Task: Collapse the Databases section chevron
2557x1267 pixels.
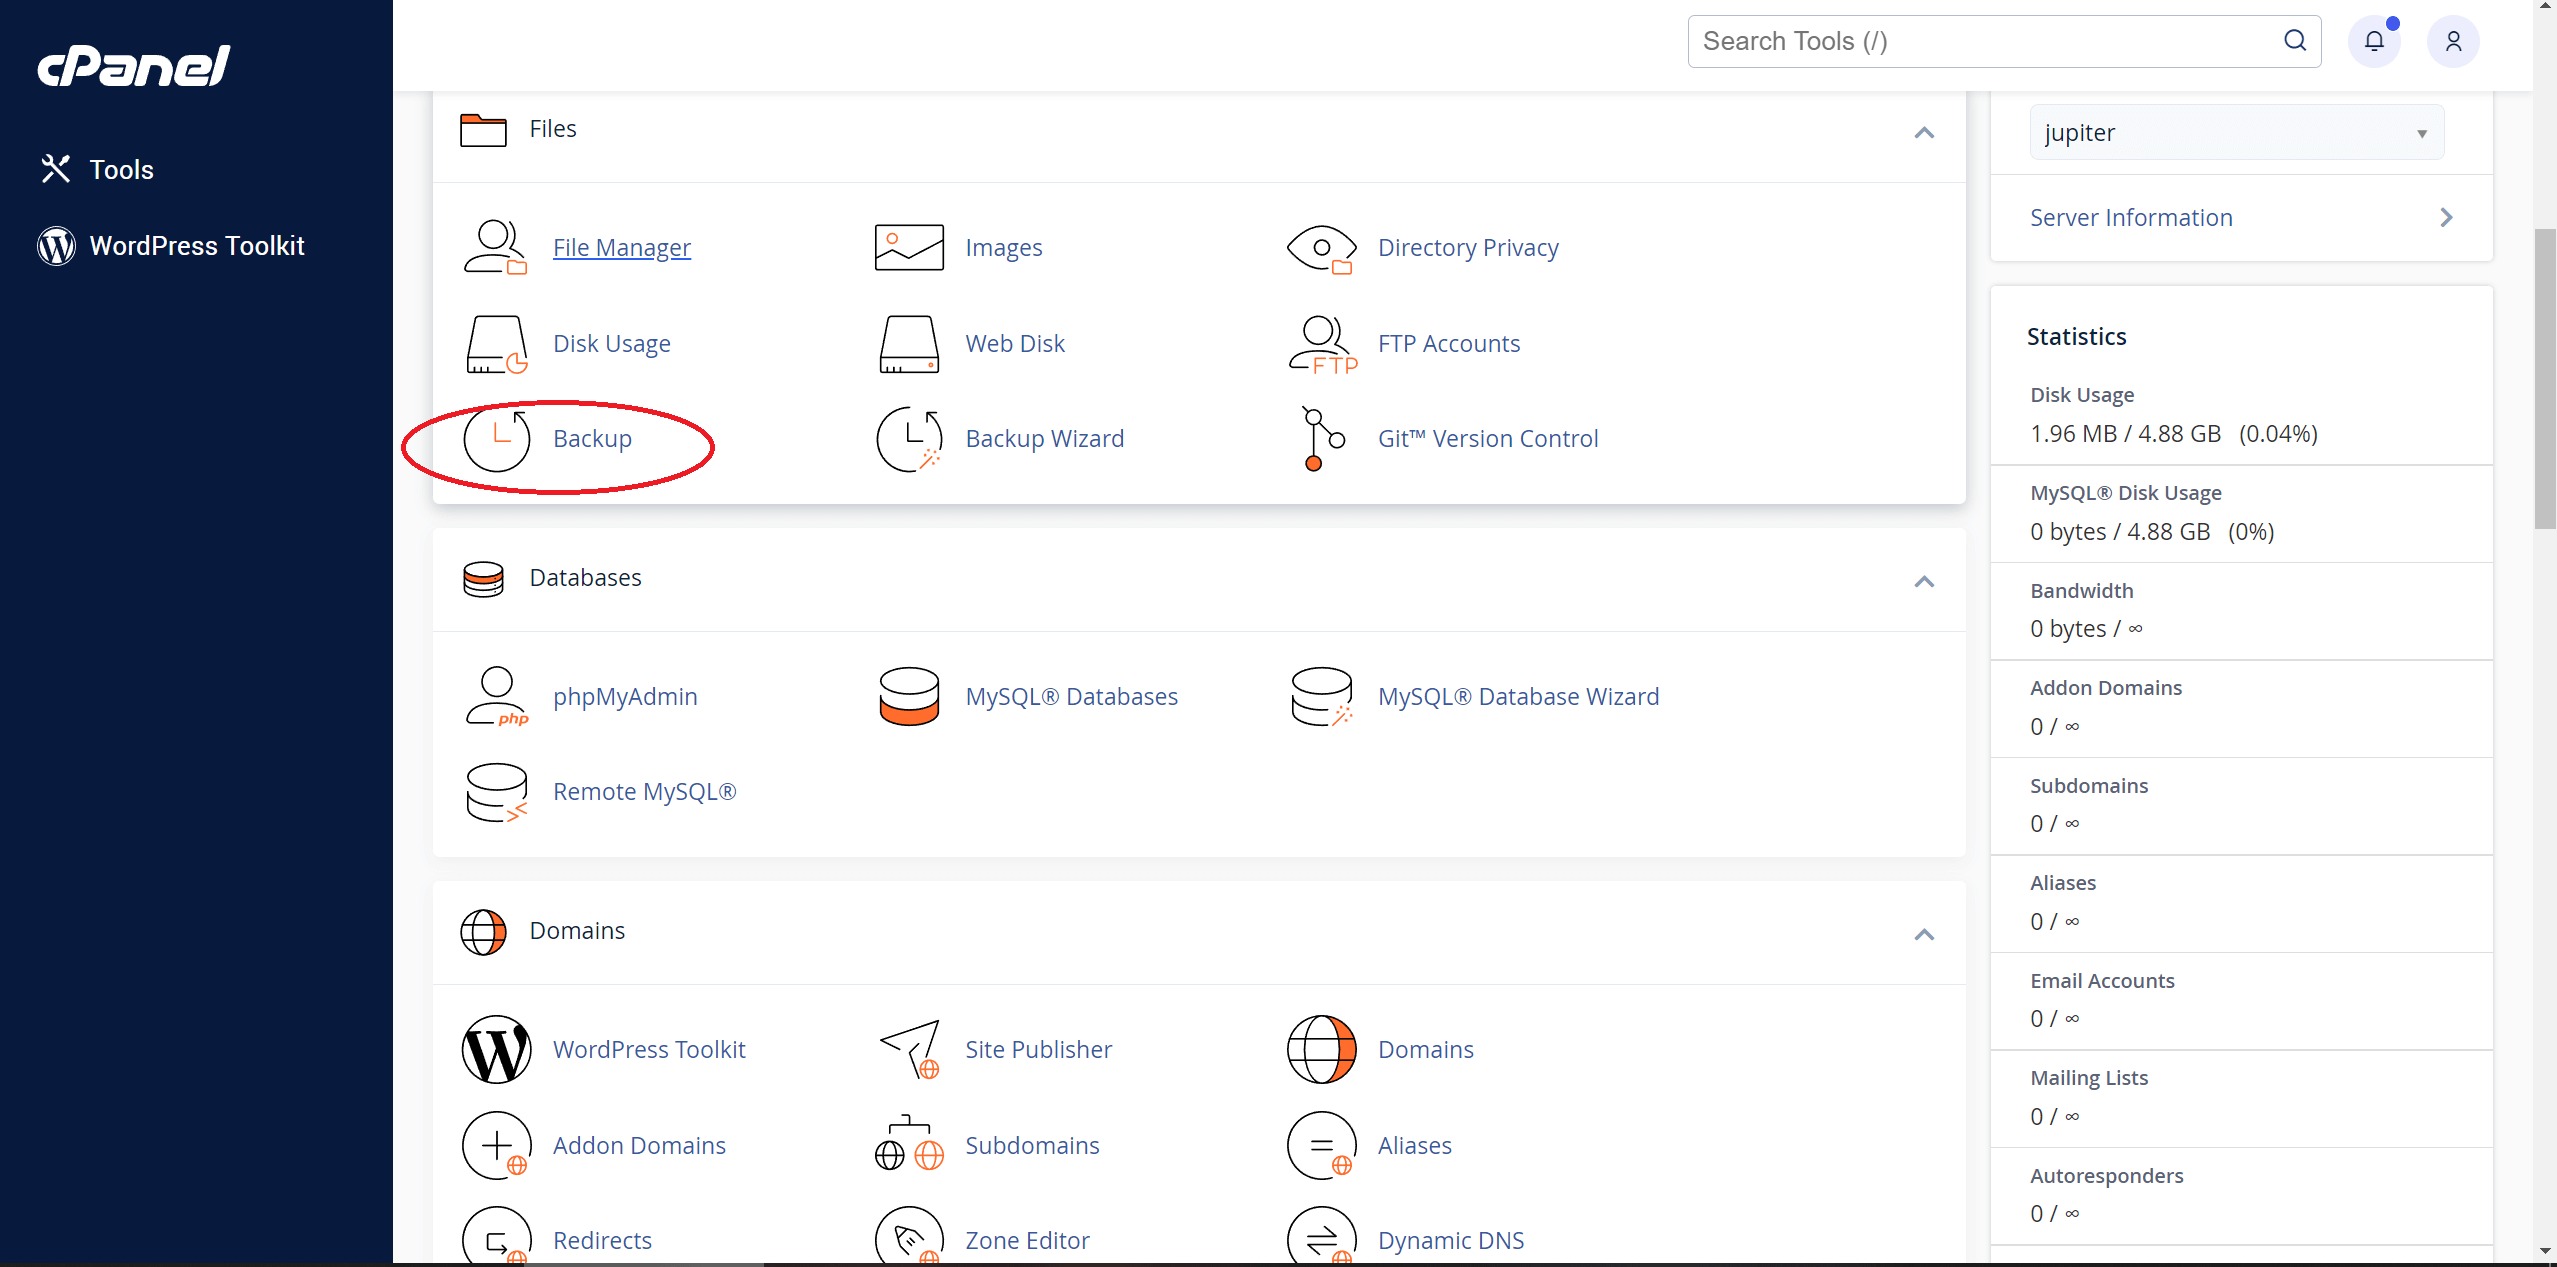Action: [1924, 581]
